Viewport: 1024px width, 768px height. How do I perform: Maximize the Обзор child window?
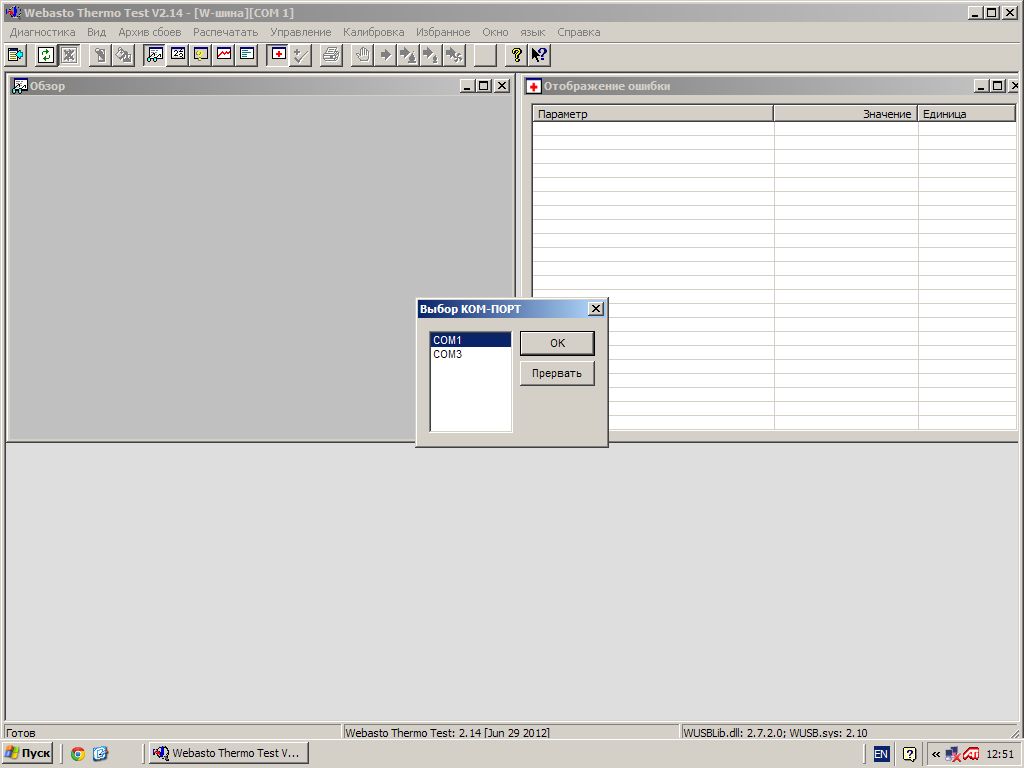point(484,86)
